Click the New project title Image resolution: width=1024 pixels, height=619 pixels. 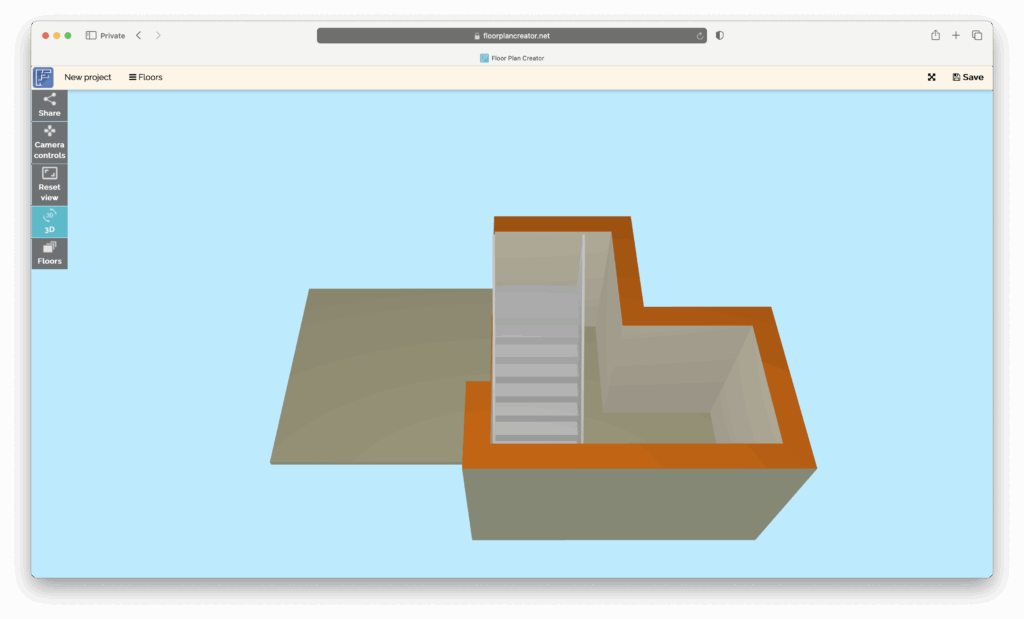tap(88, 77)
